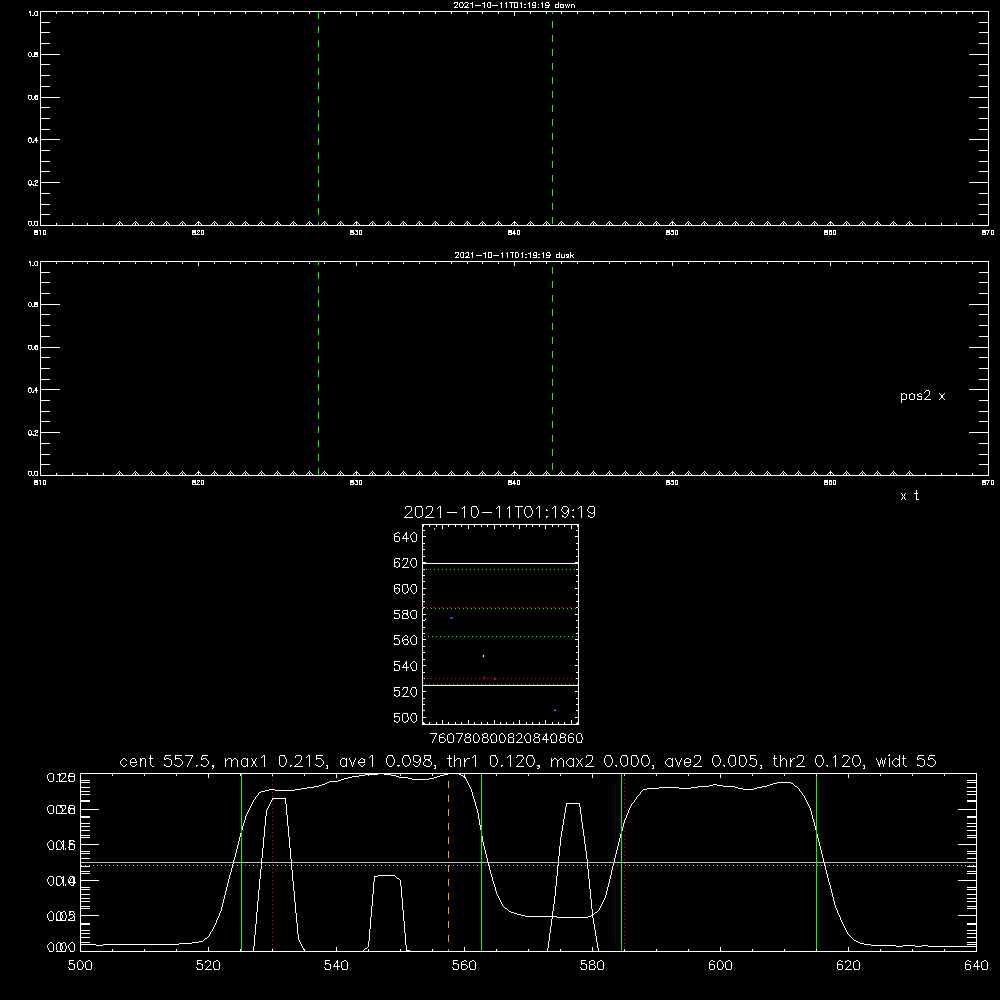Click the red dotted line near 585 in scatter plot
The height and width of the screenshot is (1000, 1000).
[501, 608]
